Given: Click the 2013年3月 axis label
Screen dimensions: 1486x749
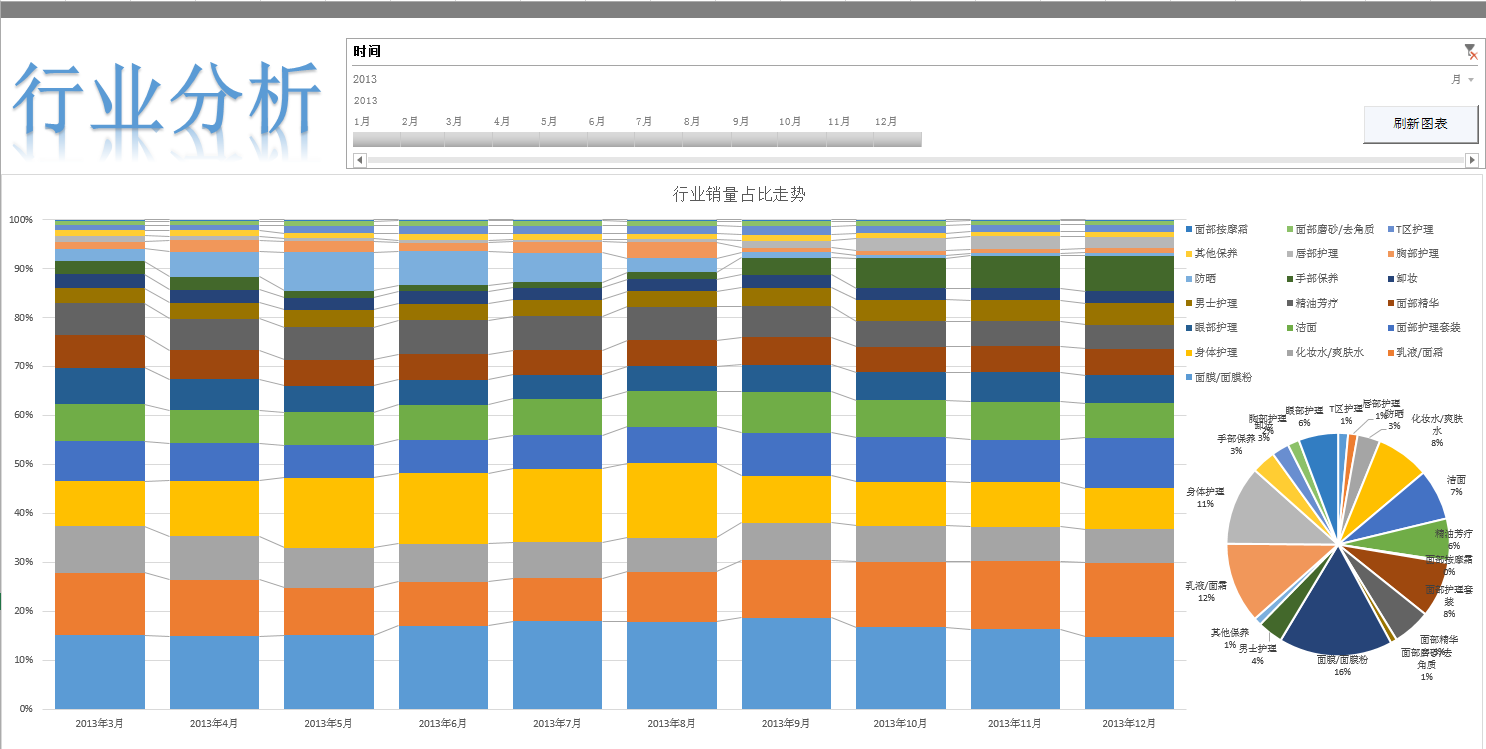Looking at the screenshot, I should pos(98,723).
